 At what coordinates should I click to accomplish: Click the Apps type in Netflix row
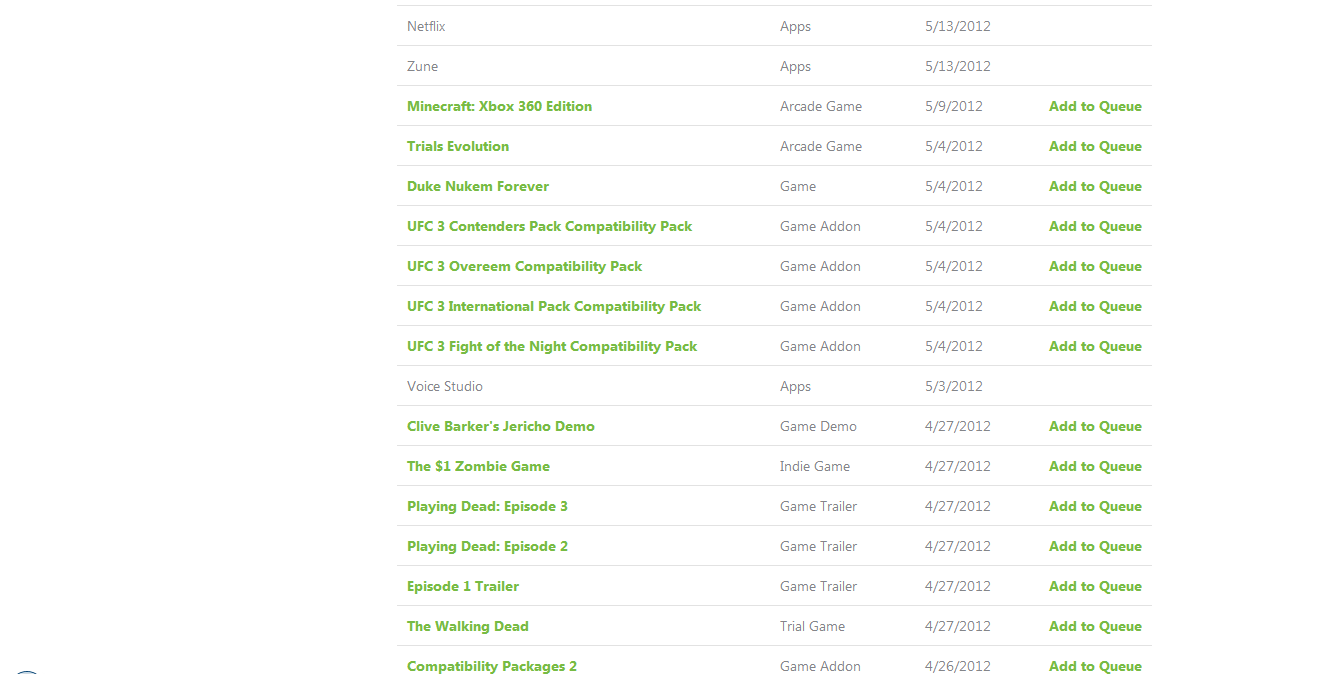[x=795, y=26]
